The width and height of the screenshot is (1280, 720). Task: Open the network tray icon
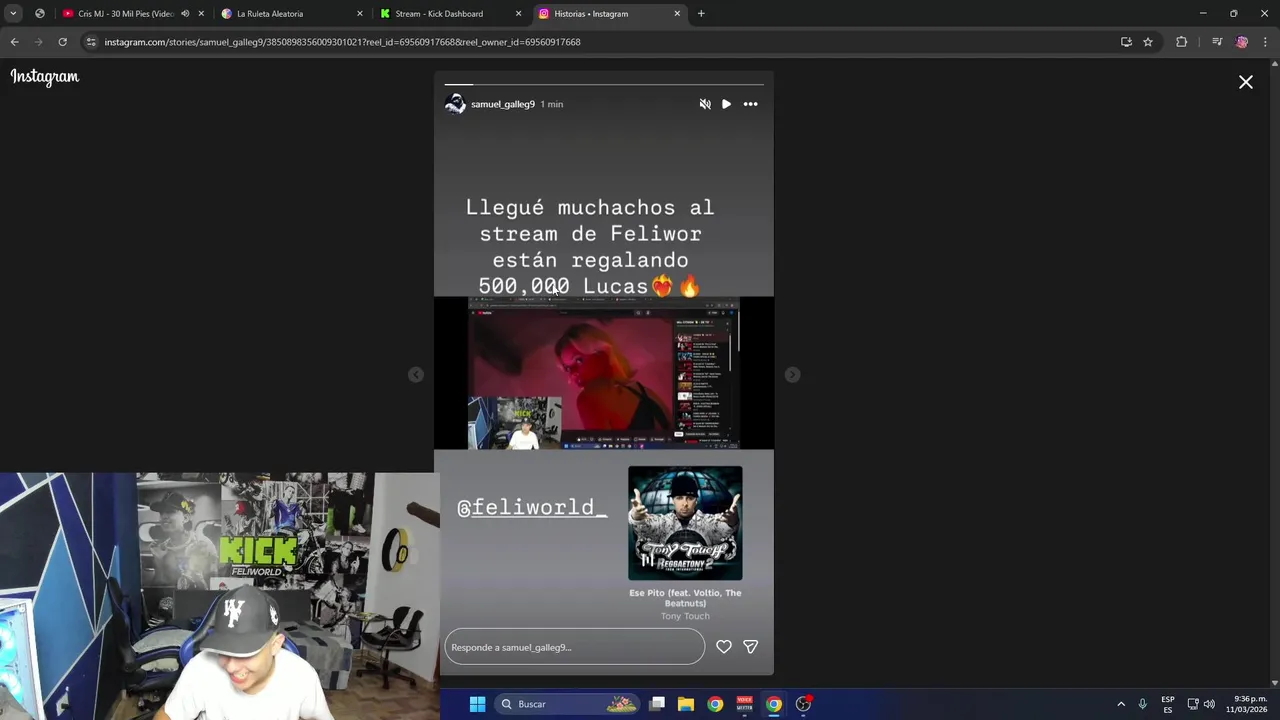1193,704
